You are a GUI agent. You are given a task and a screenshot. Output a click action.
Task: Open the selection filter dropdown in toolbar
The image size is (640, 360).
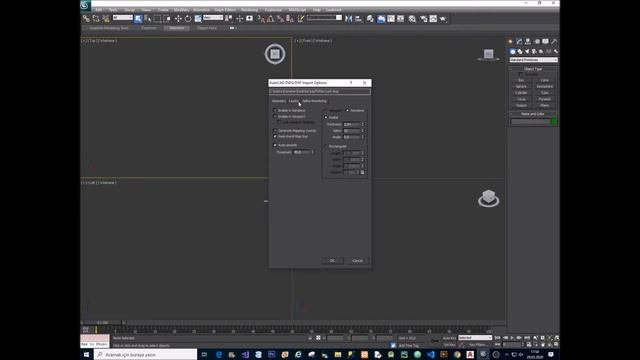tap(123, 18)
